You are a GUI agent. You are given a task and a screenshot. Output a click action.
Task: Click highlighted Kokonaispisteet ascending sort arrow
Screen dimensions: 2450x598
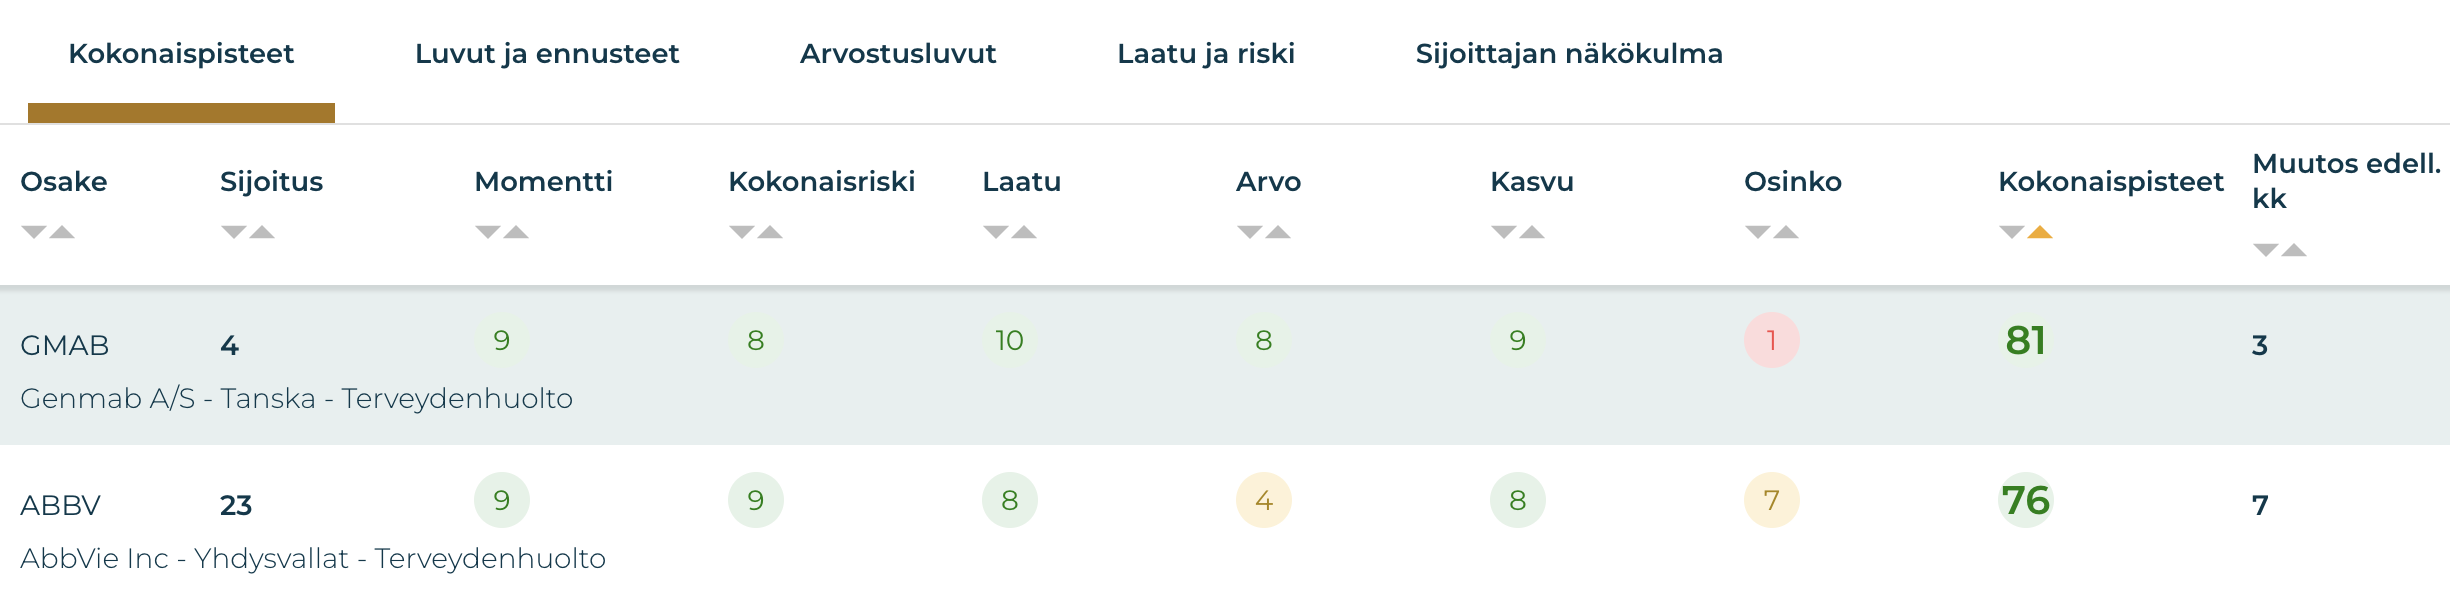tap(2041, 232)
